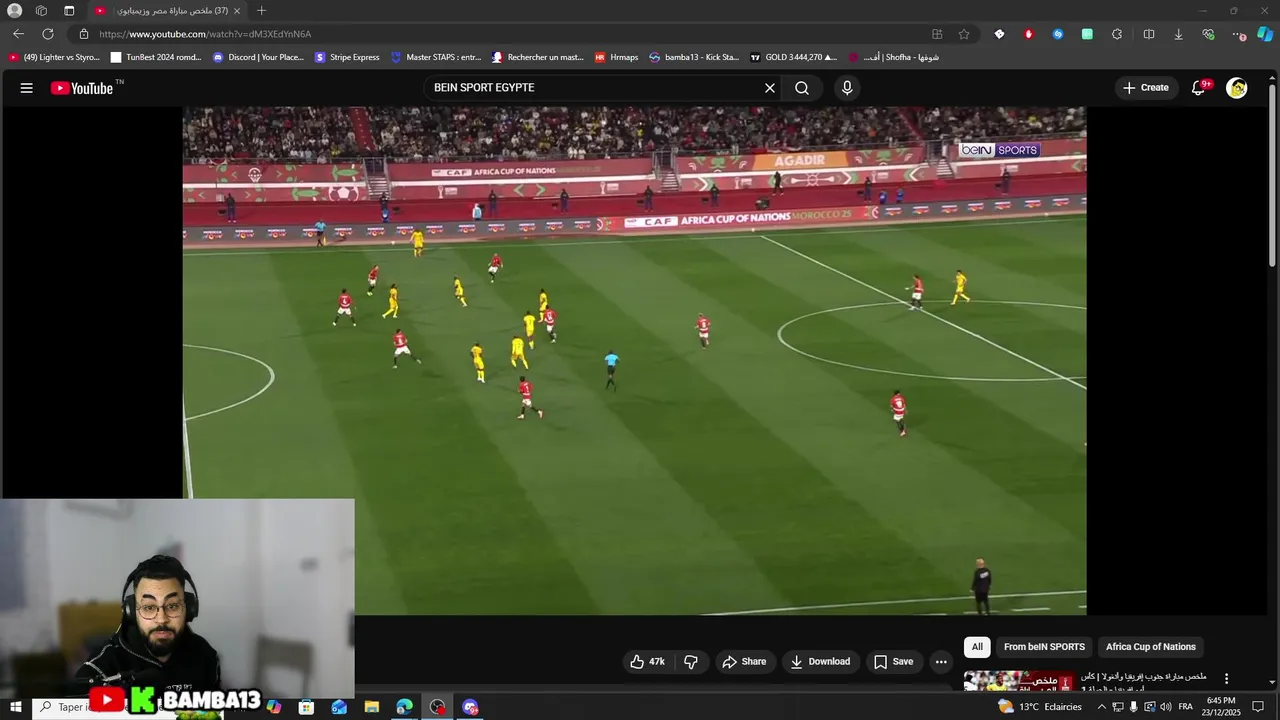Open the Lighter vs Styro bookmark
Image resolution: width=1280 pixels, height=720 pixels.
pos(54,57)
